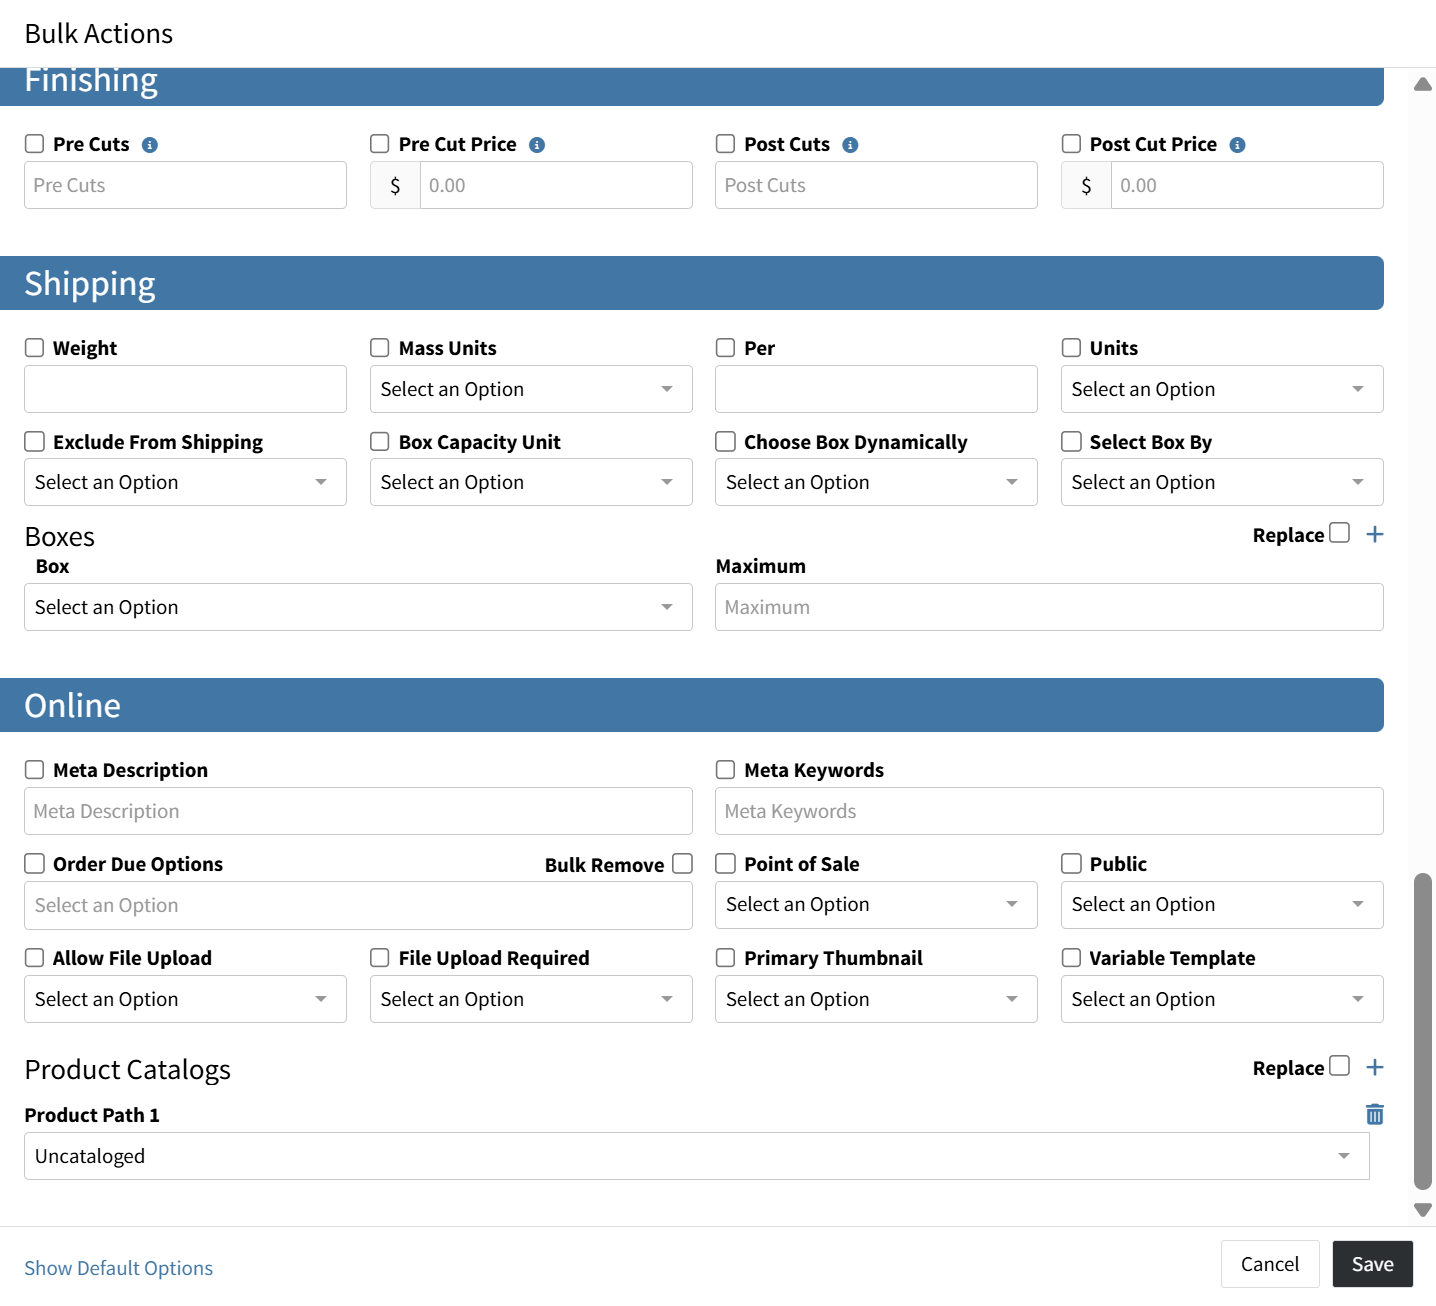
Task: Open the Units dropdown
Action: click(x=1222, y=389)
